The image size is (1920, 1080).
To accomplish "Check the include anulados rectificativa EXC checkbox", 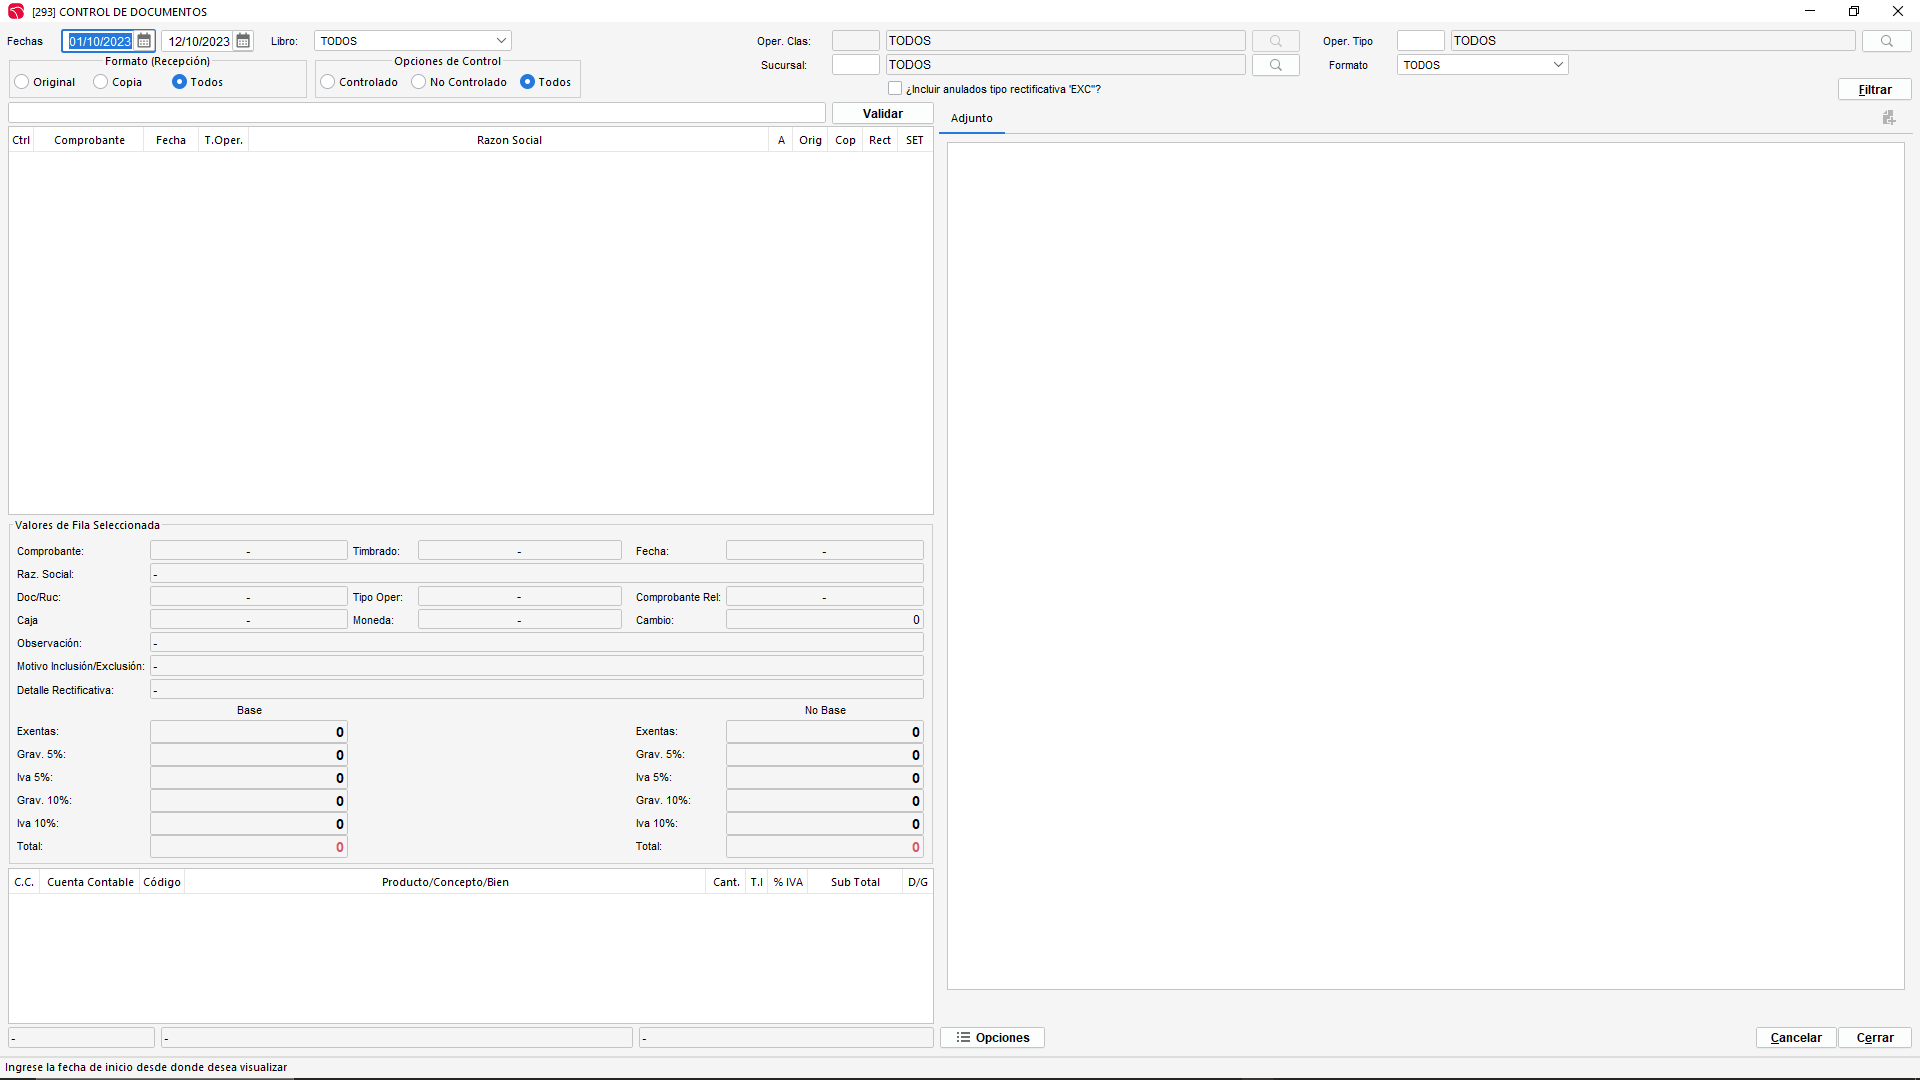I will tap(895, 89).
